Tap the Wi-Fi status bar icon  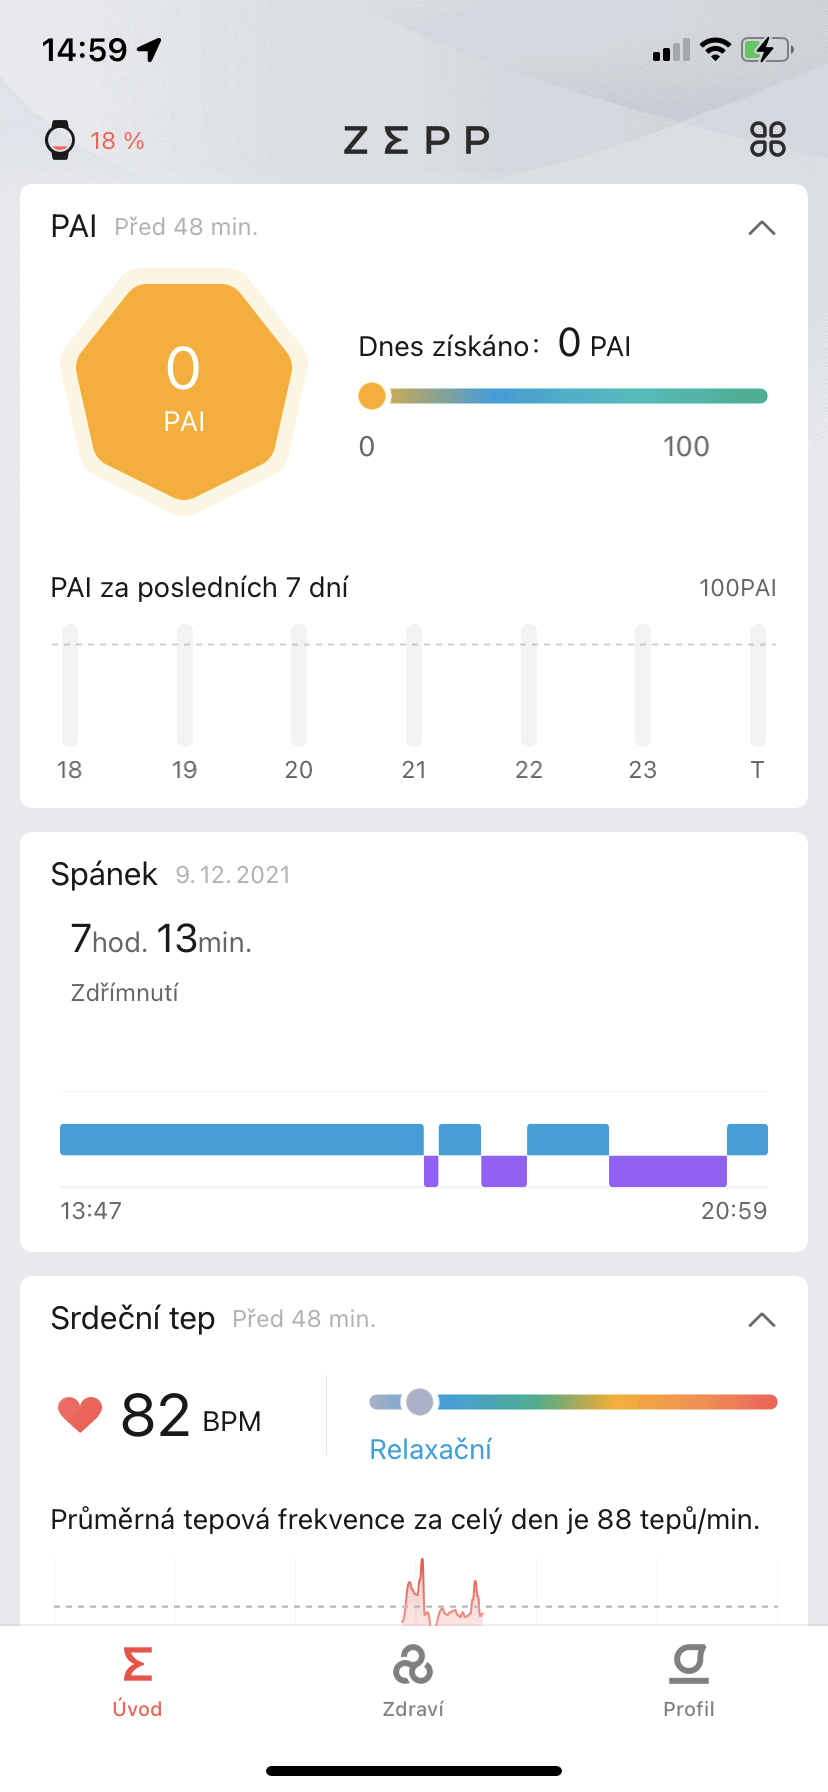click(715, 49)
